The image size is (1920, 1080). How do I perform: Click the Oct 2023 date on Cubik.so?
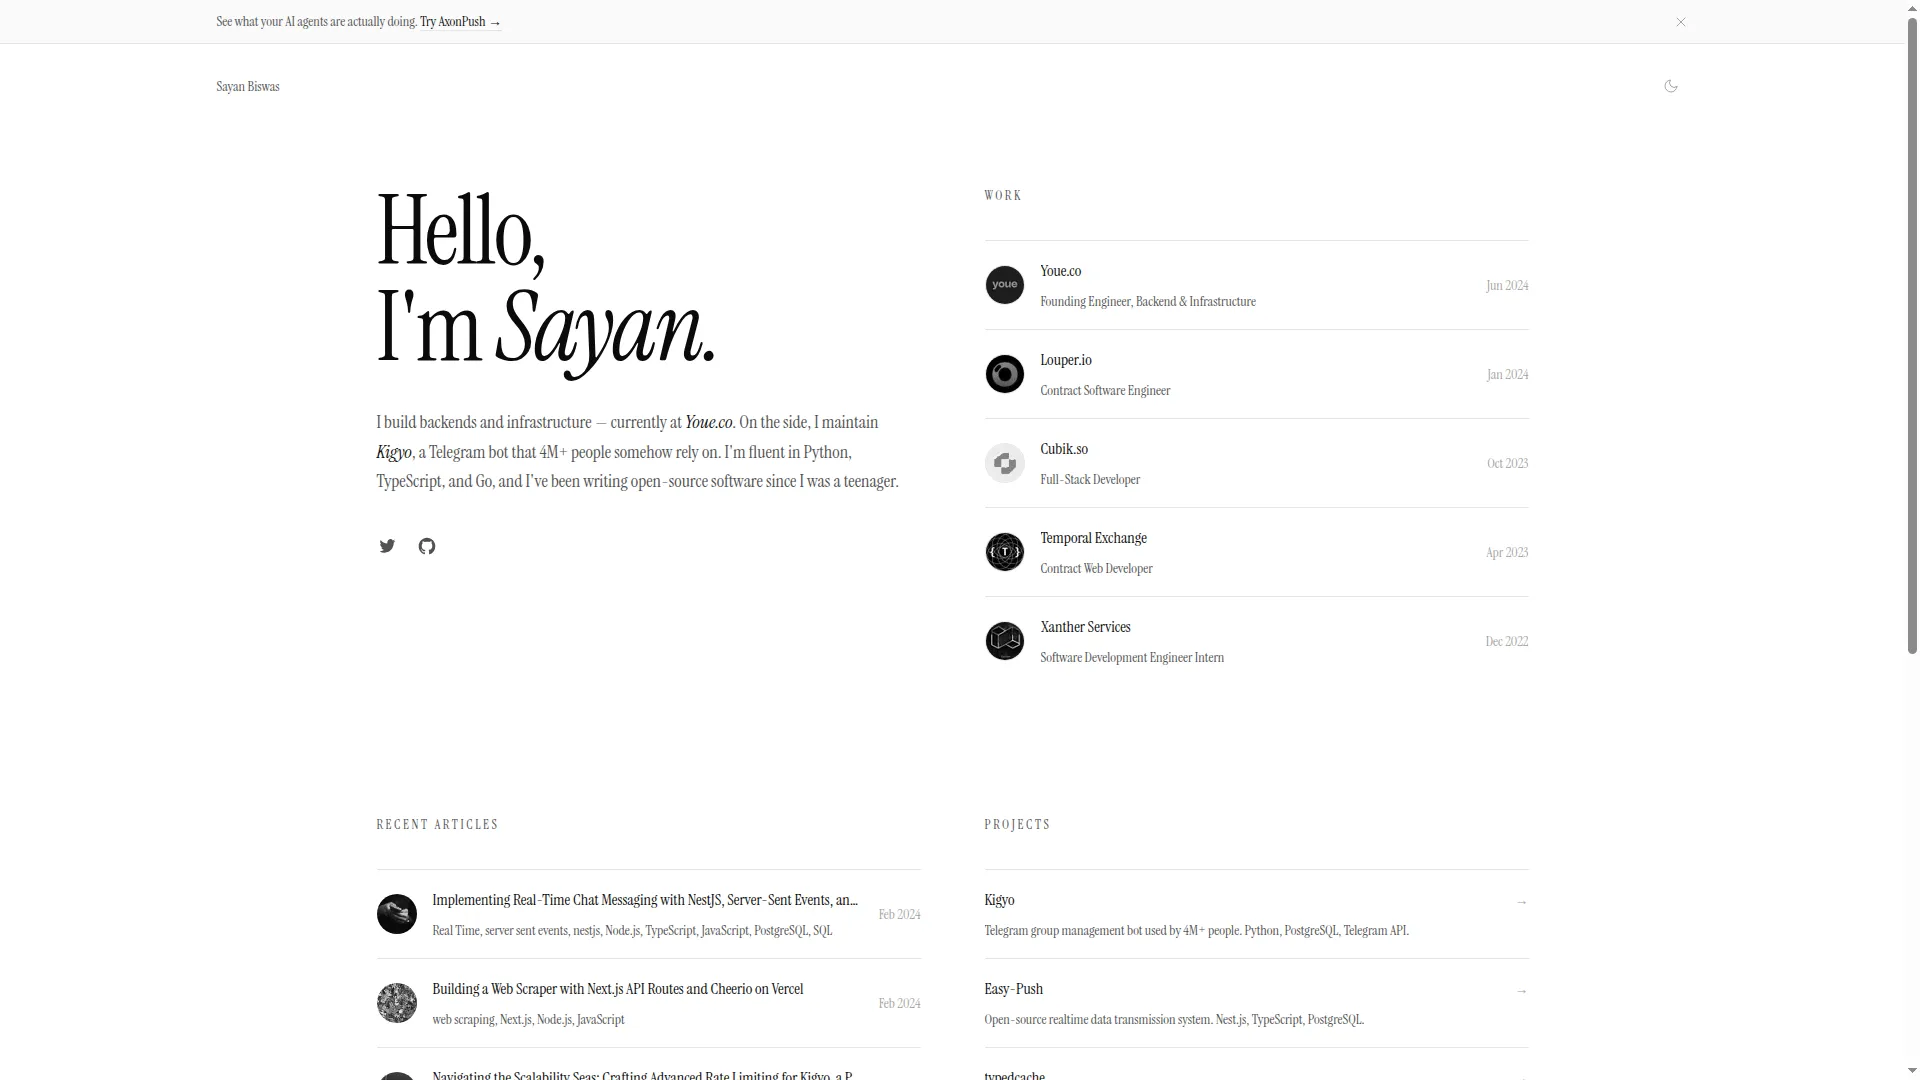click(1507, 464)
